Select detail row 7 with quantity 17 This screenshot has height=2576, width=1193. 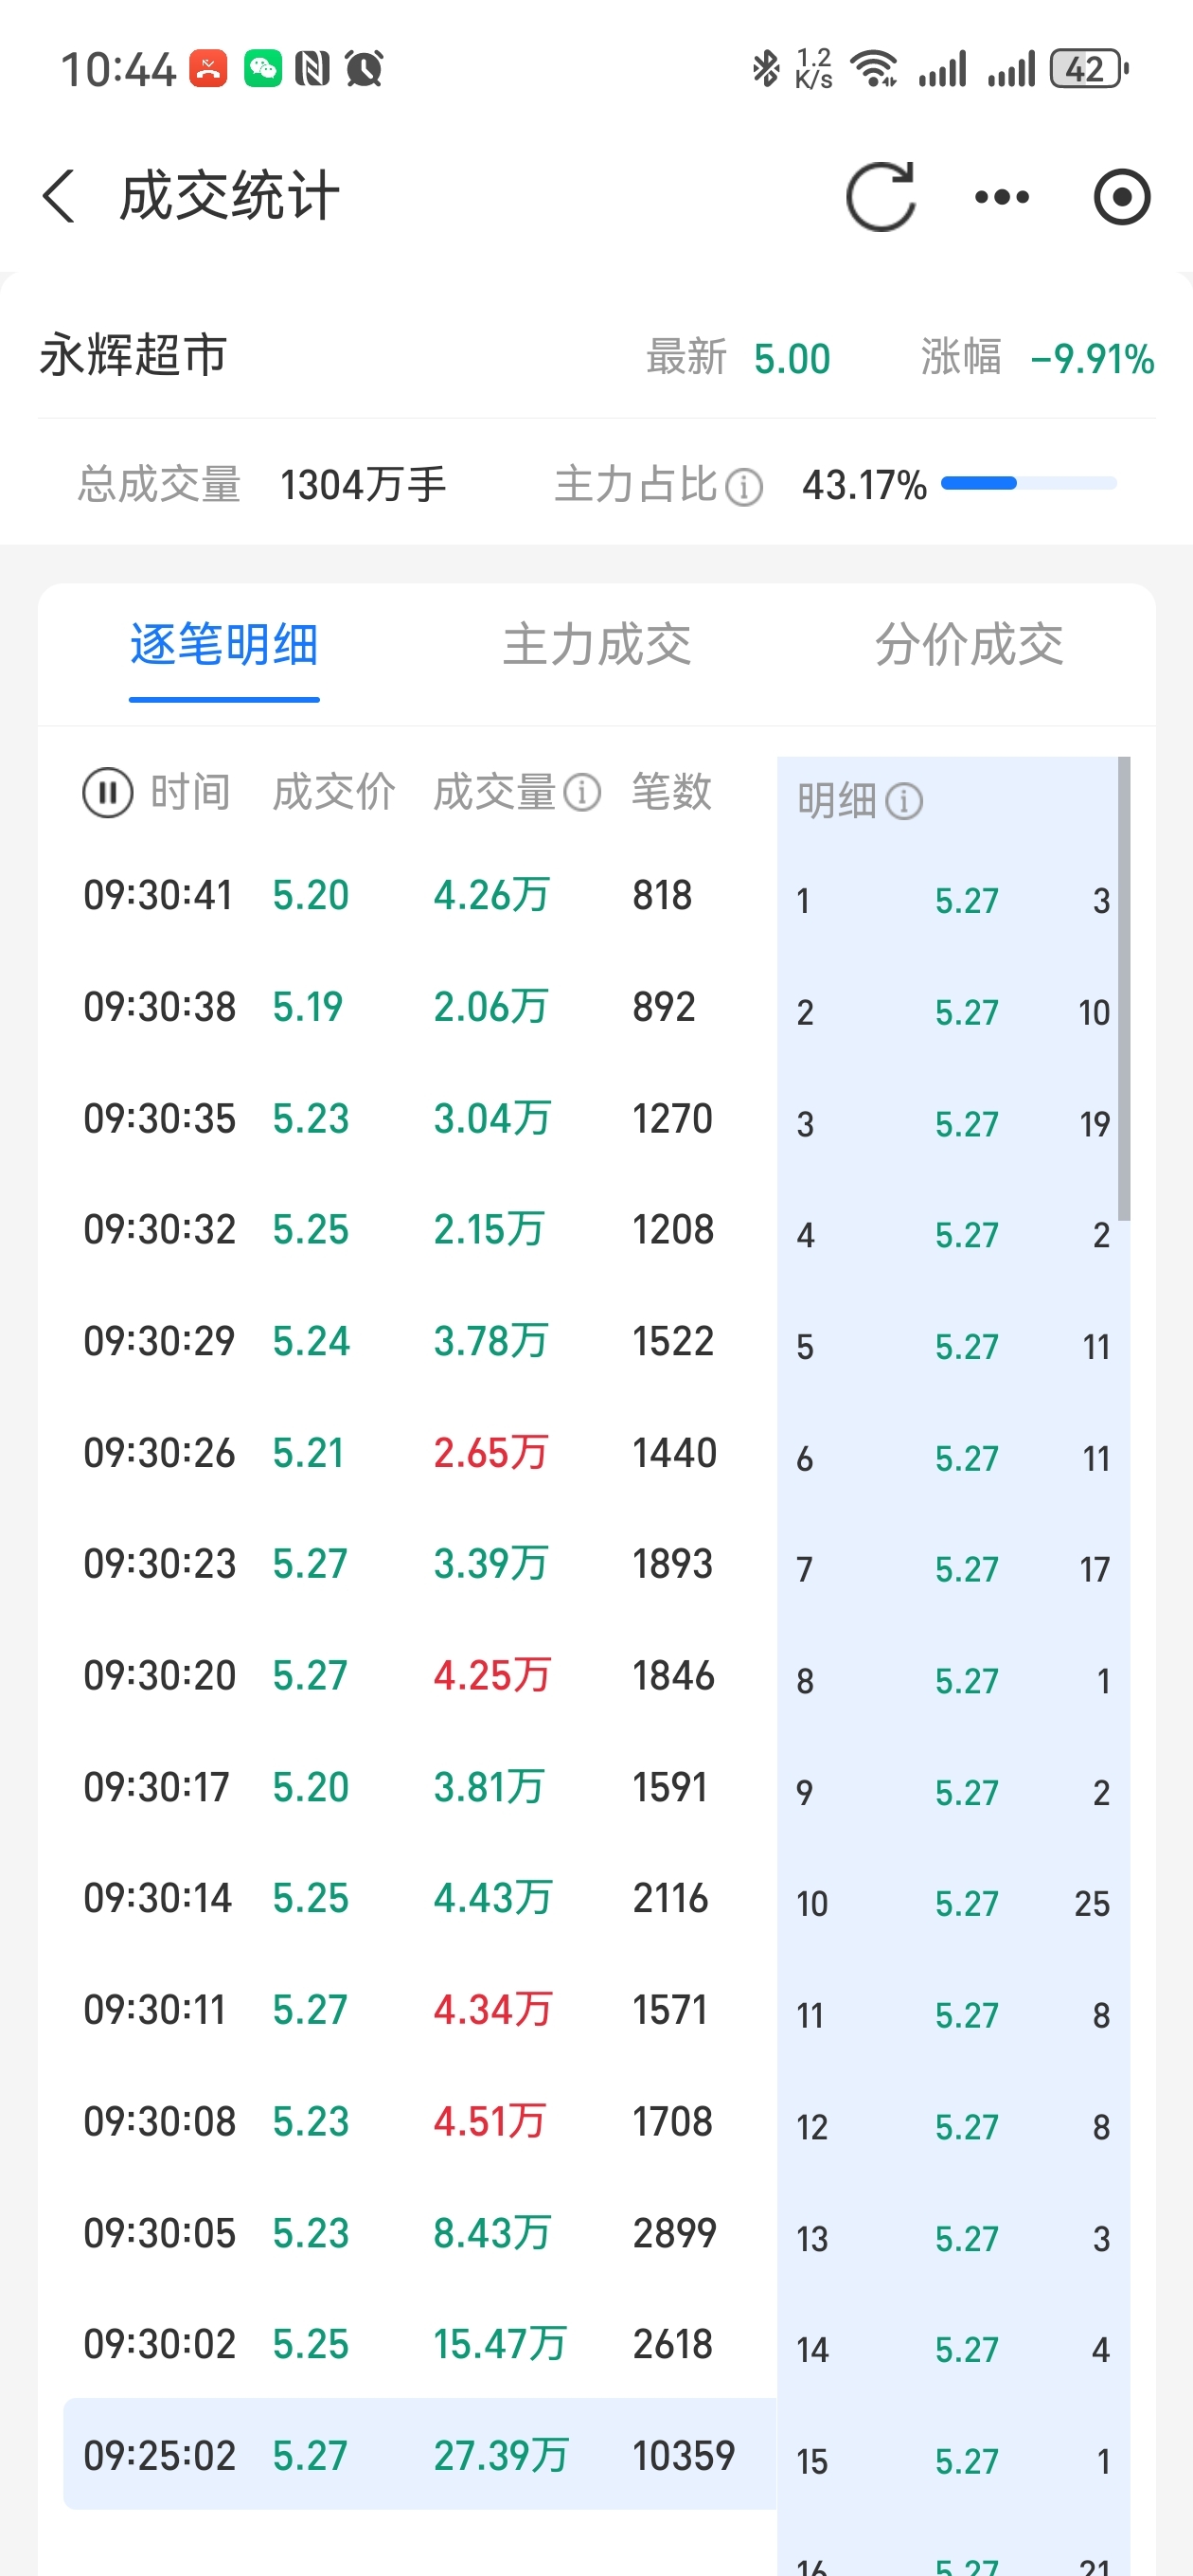953,1569
